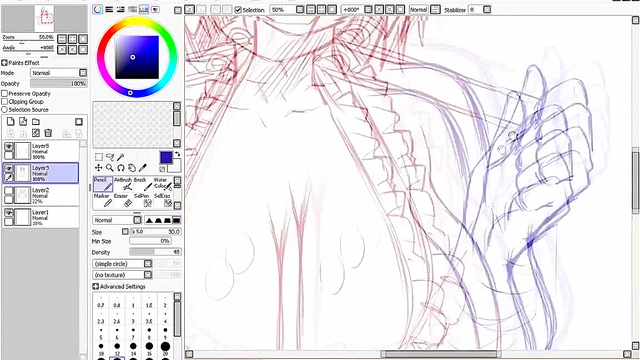Image resolution: width=640 pixels, height=360 pixels.
Task: Select the Eraser tool
Action: (123, 200)
